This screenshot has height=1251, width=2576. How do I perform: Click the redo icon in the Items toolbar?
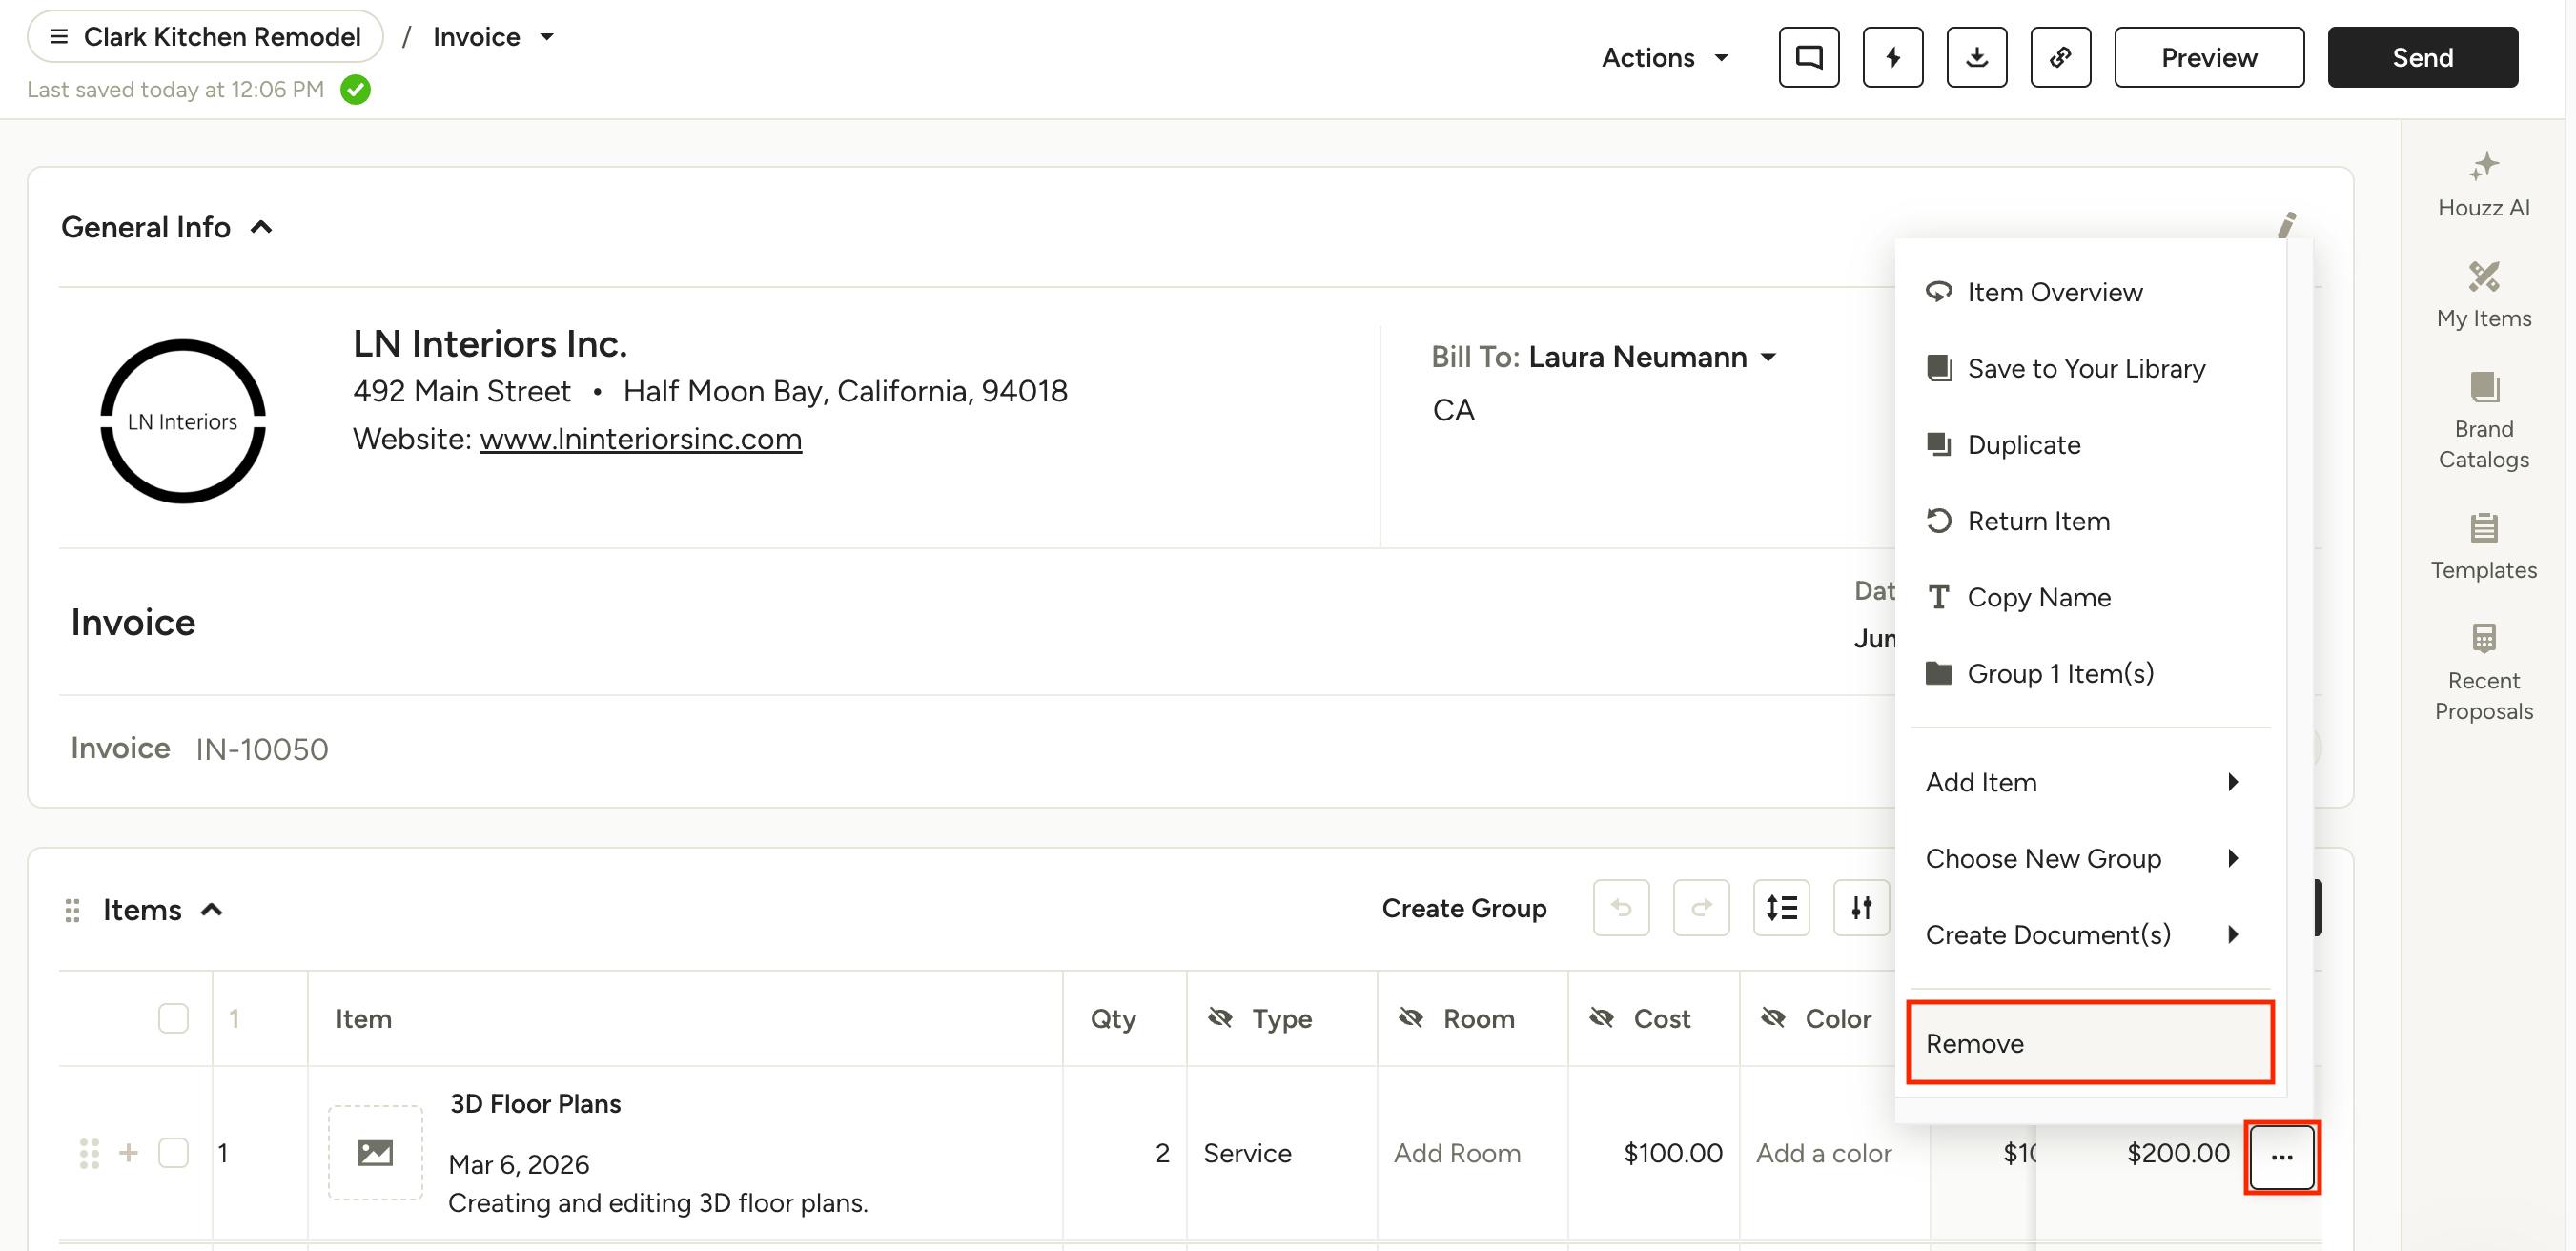(x=1701, y=908)
